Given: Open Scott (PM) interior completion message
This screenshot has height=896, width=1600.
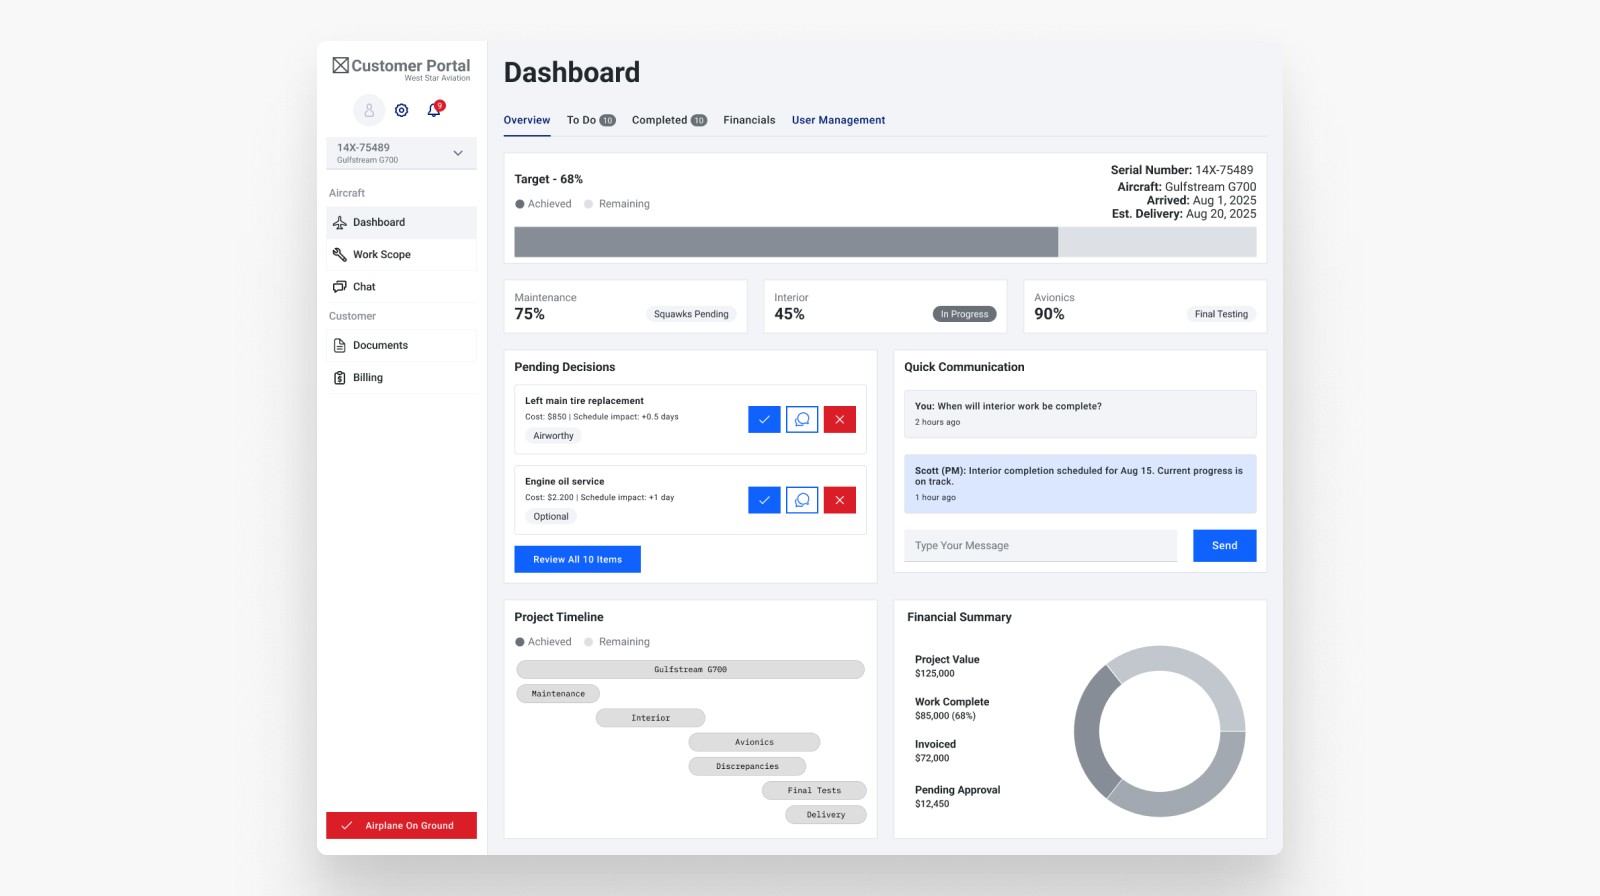Looking at the screenshot, I should (1080, 484).
